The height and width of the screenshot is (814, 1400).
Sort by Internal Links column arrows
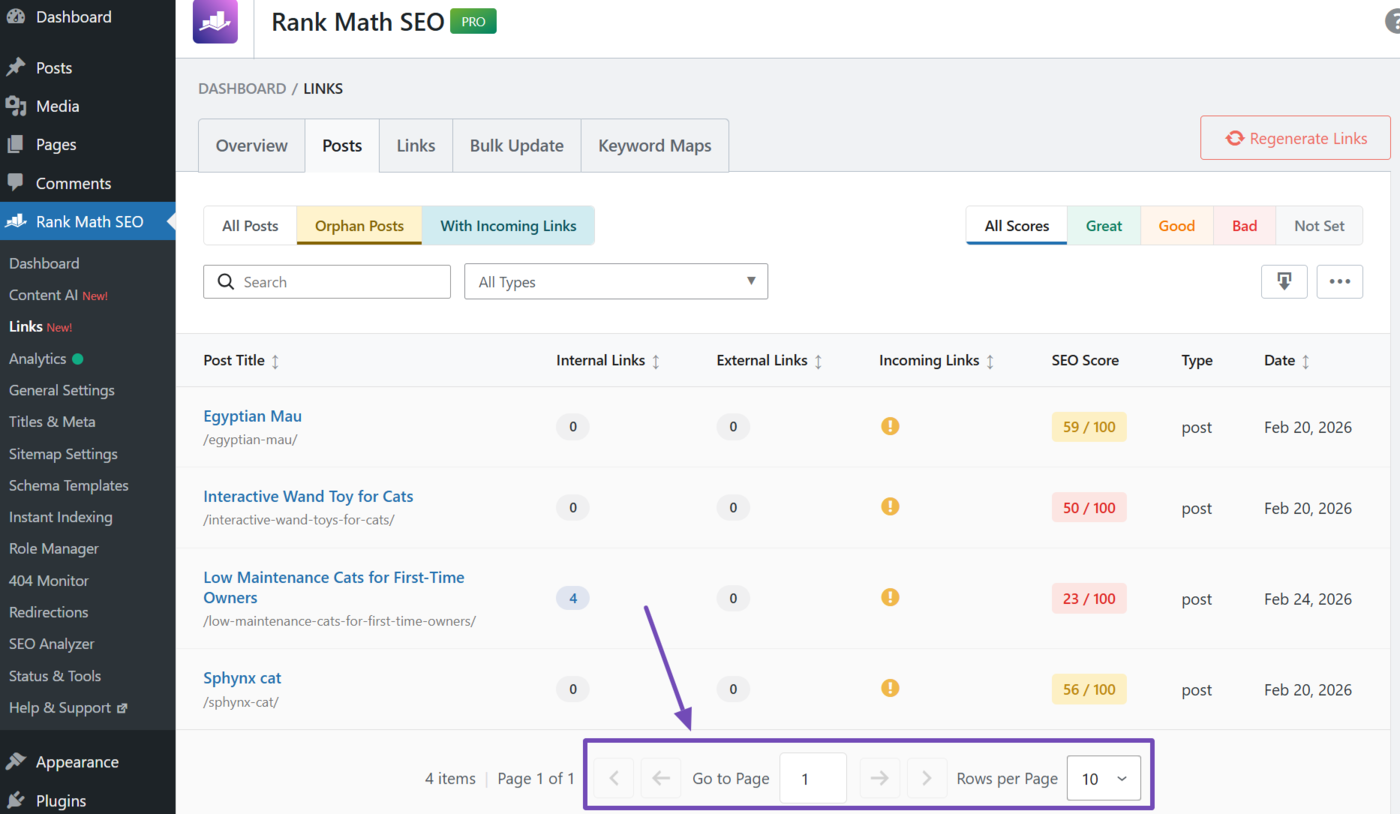(x=656, y=361)
